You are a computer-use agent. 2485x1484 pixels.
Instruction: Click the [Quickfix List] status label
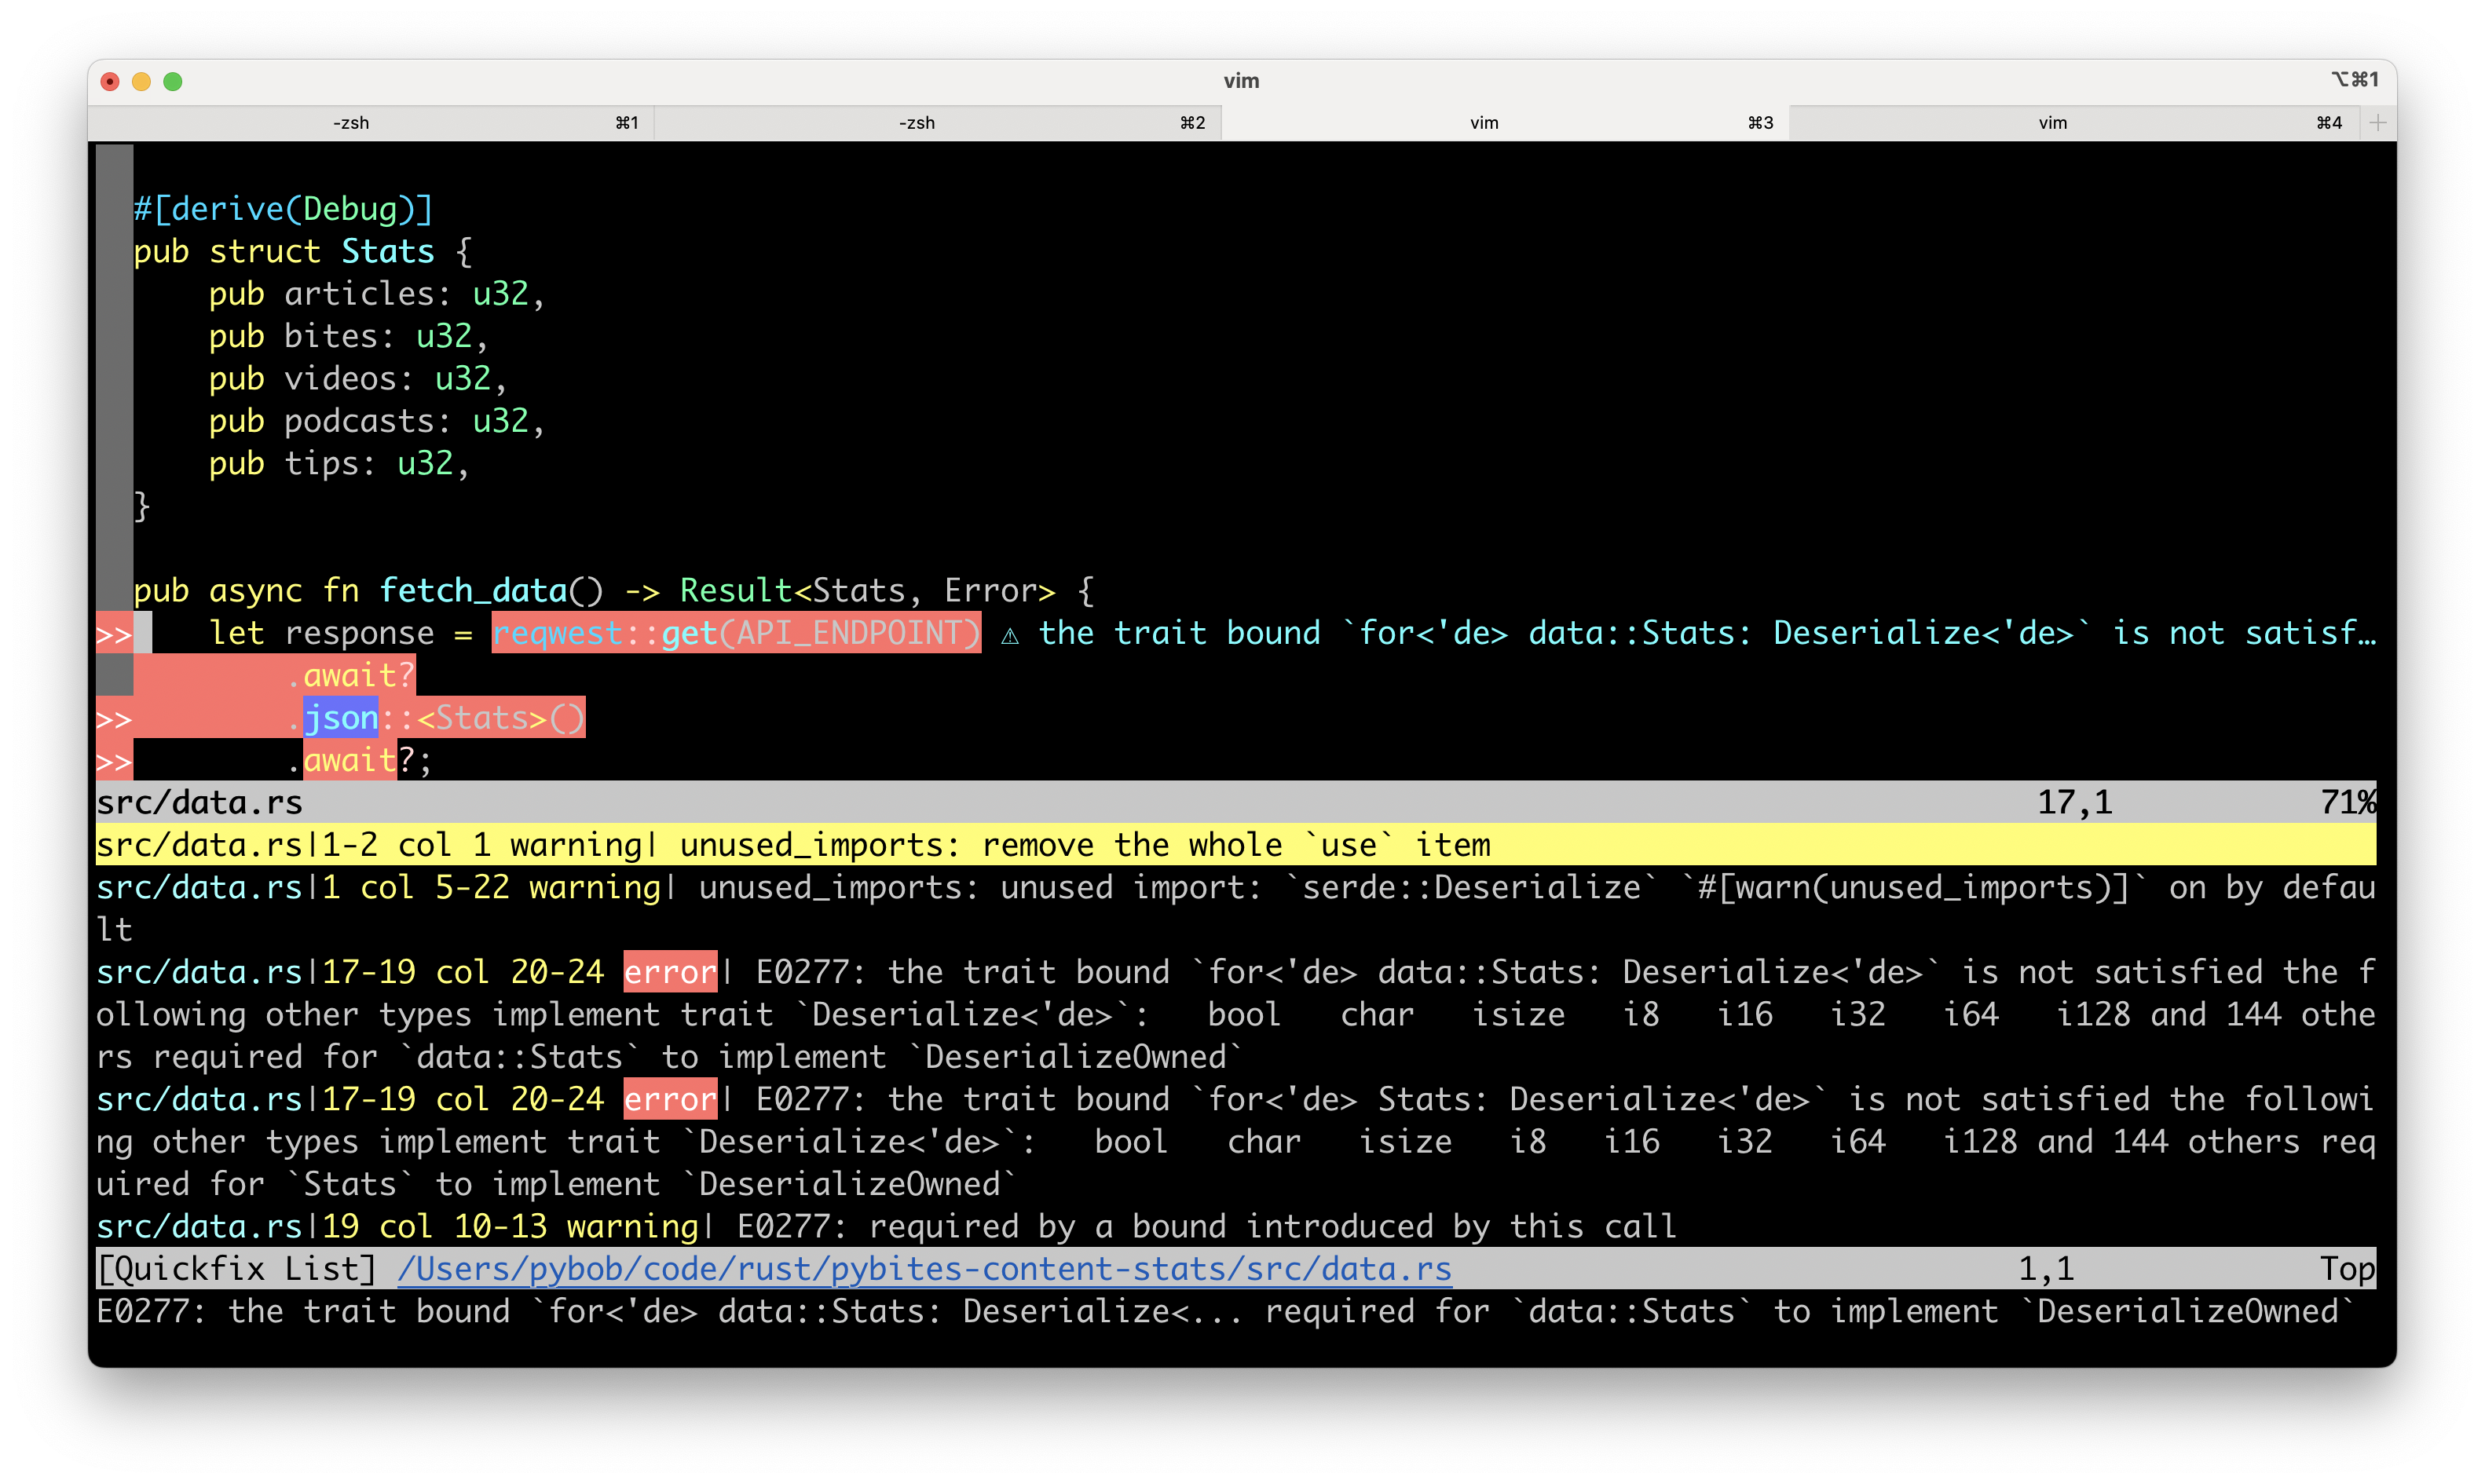[236, 1268]
